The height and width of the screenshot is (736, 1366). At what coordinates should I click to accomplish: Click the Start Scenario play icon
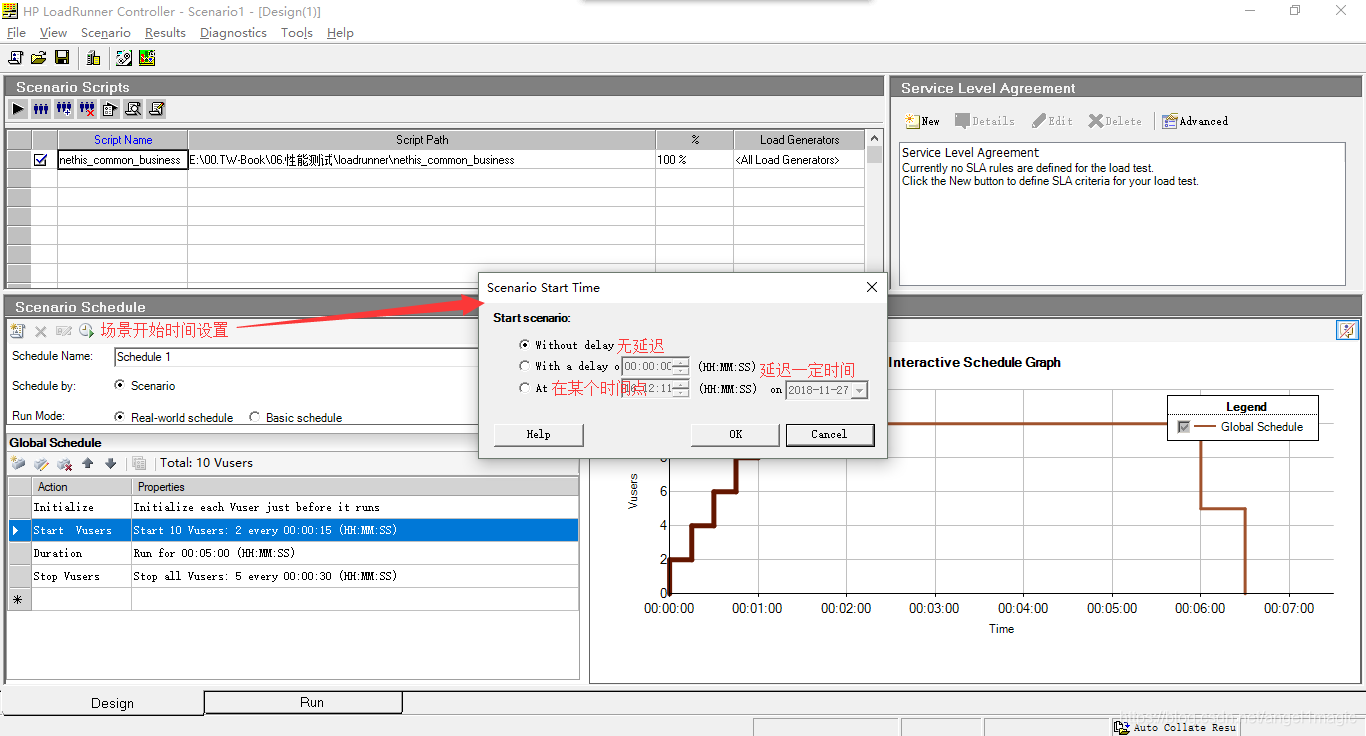click(x=18, y=109)
